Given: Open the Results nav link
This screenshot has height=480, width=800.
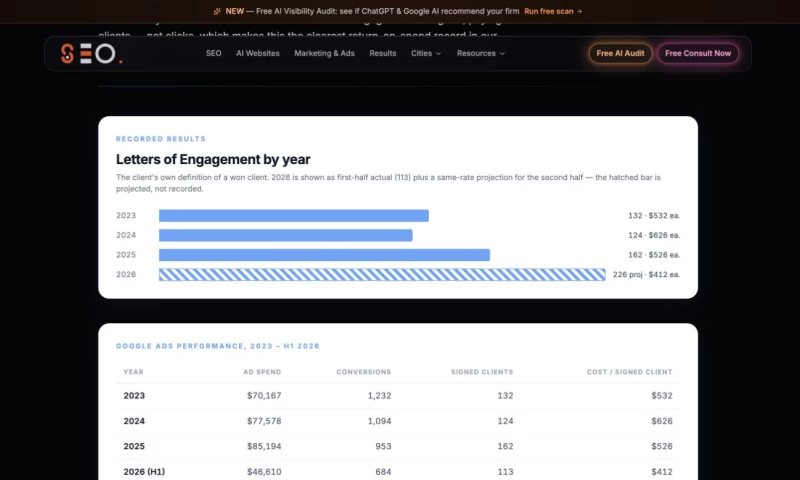Looking at the screenshot, I should 383,53.
